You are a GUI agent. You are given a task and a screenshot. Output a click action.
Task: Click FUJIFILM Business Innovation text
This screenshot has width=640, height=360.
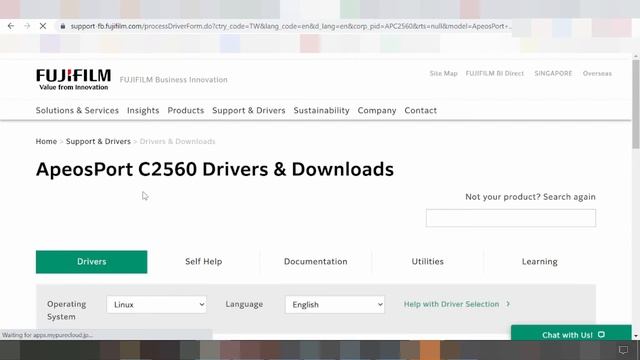click(x=173, y=80)
